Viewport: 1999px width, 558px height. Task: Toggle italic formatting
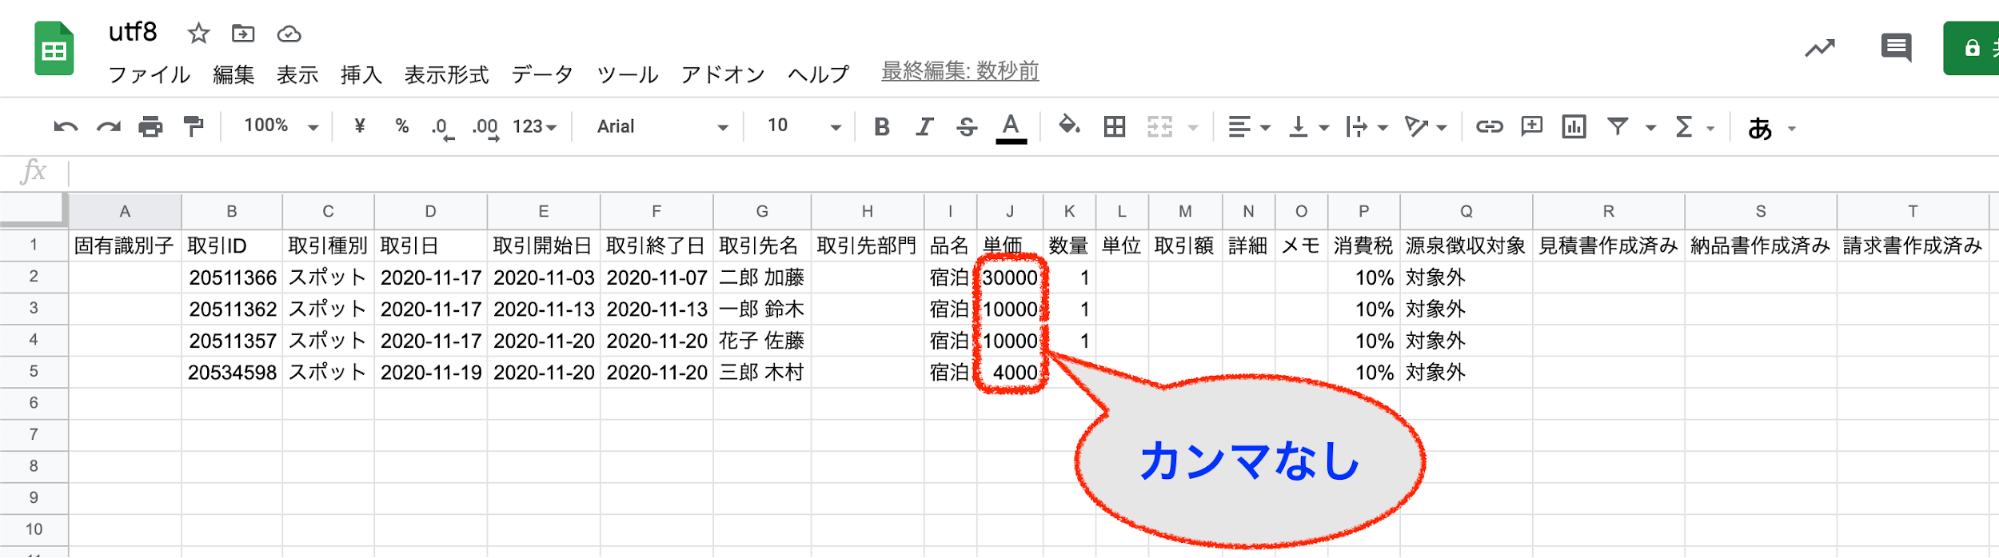[x=924, y=127]
